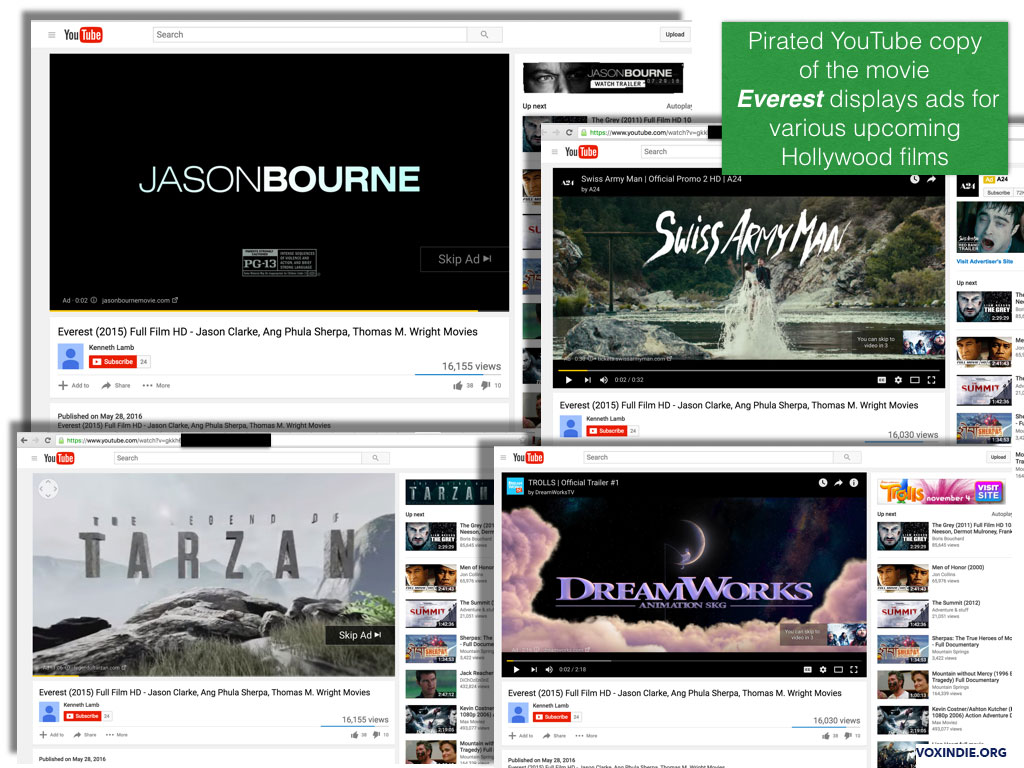Screen dimensions: 1024x768
Task: Click share arrow on Trolls trailer
Action: (x=839, y=483)
